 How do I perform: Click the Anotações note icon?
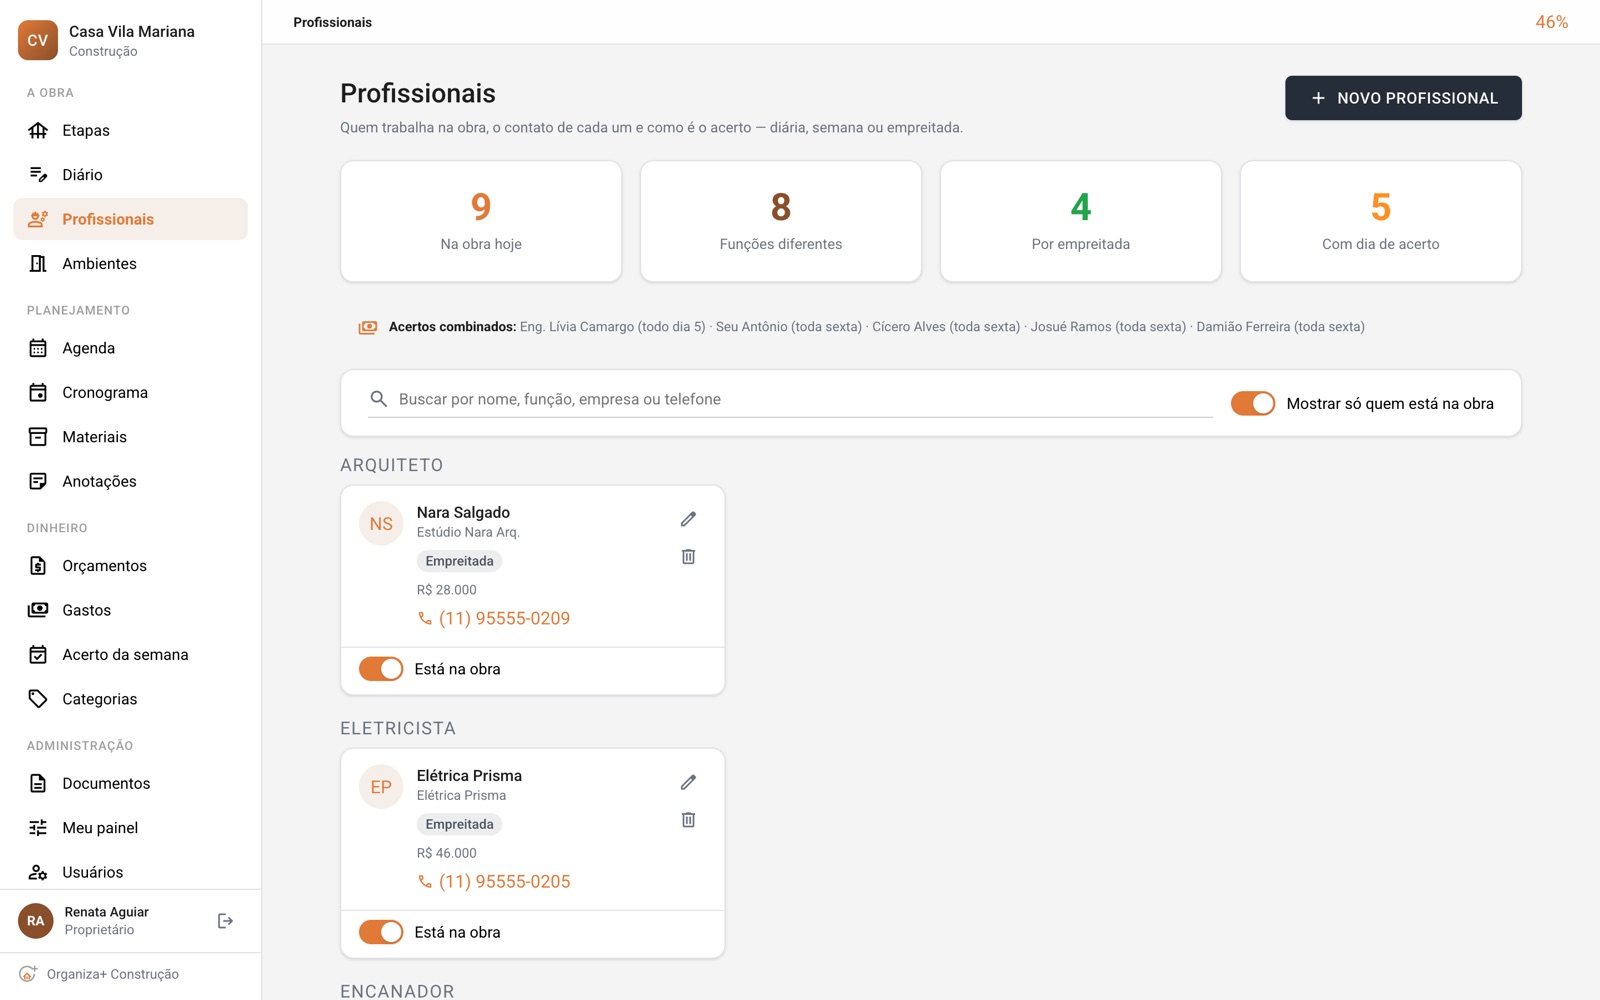[38, 481]
